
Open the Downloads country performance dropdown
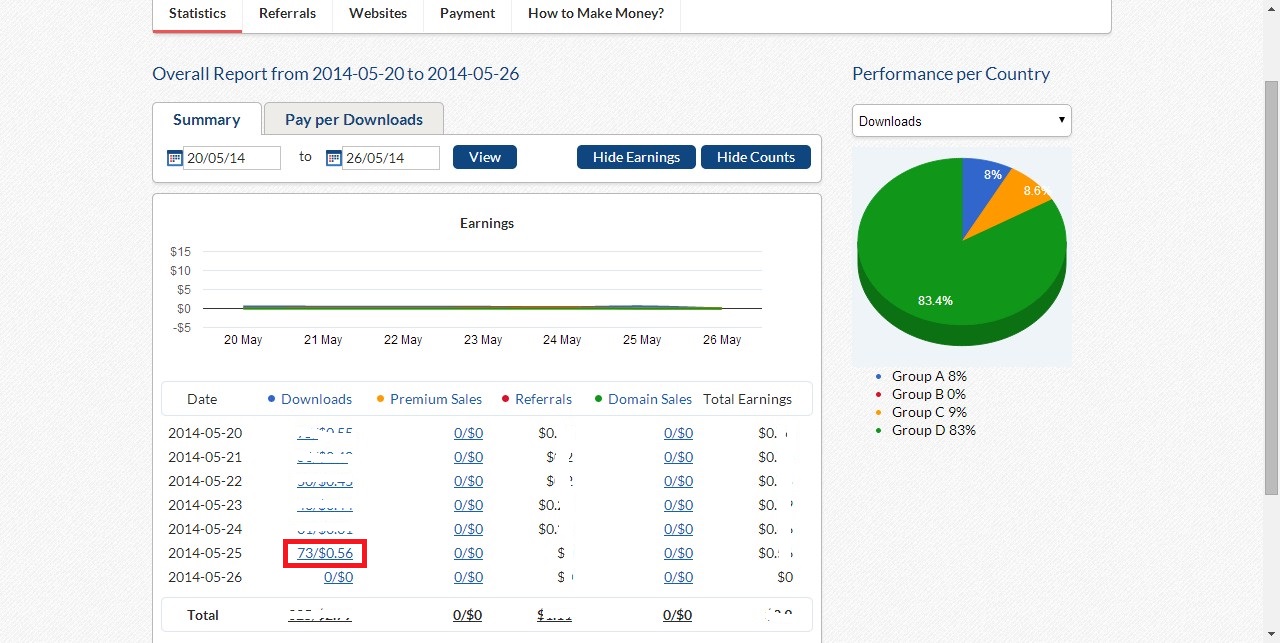coord(961,121)
